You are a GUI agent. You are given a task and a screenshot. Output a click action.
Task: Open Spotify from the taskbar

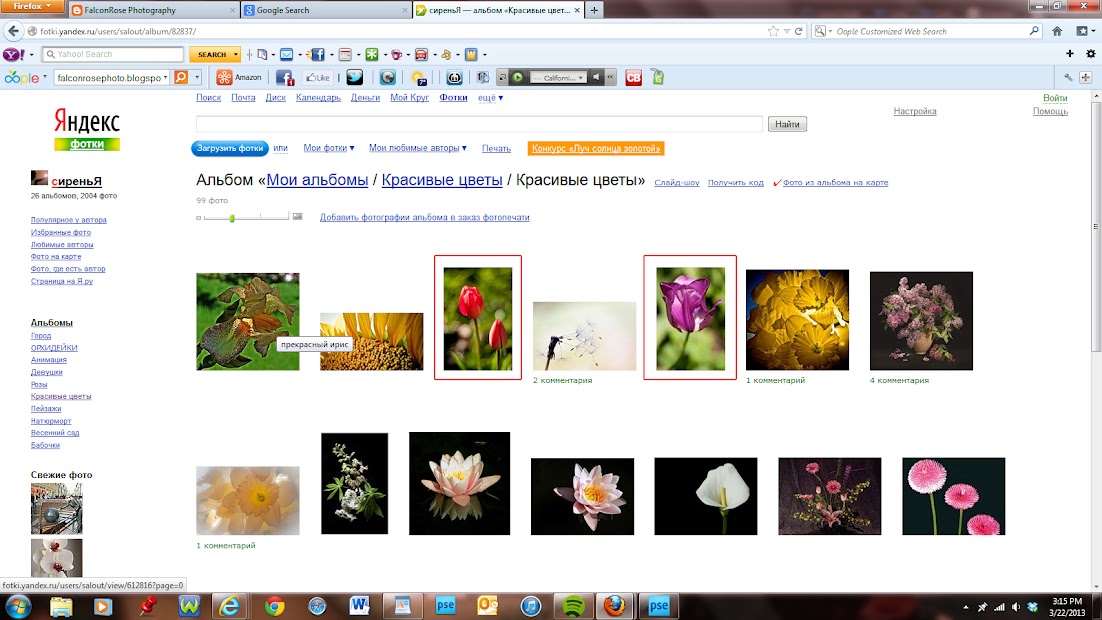point(573,606)
